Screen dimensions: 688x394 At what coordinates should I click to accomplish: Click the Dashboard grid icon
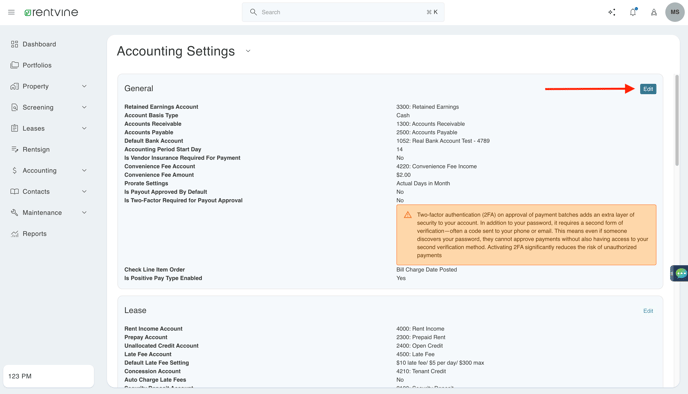(x=14, y=44)
